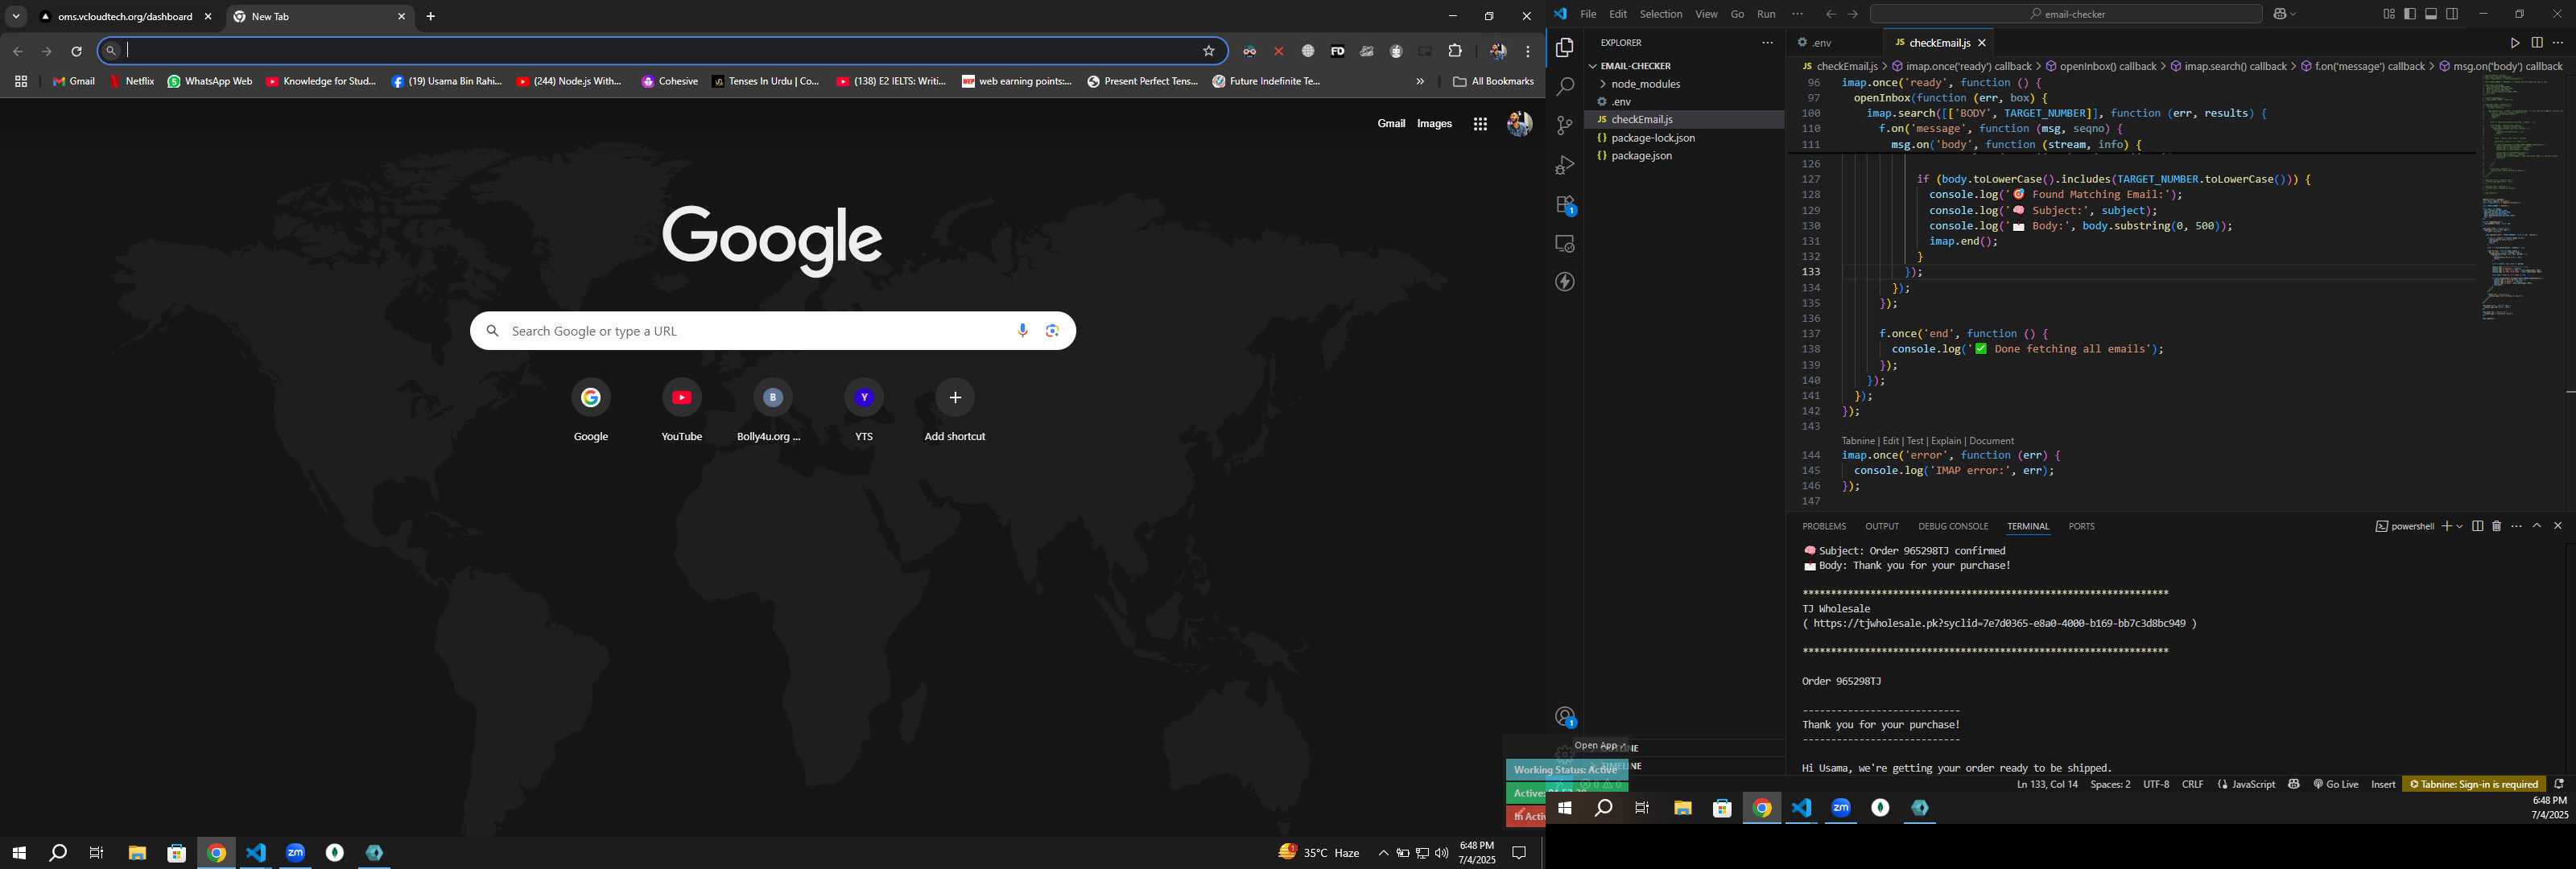The width and height of the screenshot is (2576, 869).
Task: Customize layout icon in VS Code title bar
Action: coord(2388,14)
